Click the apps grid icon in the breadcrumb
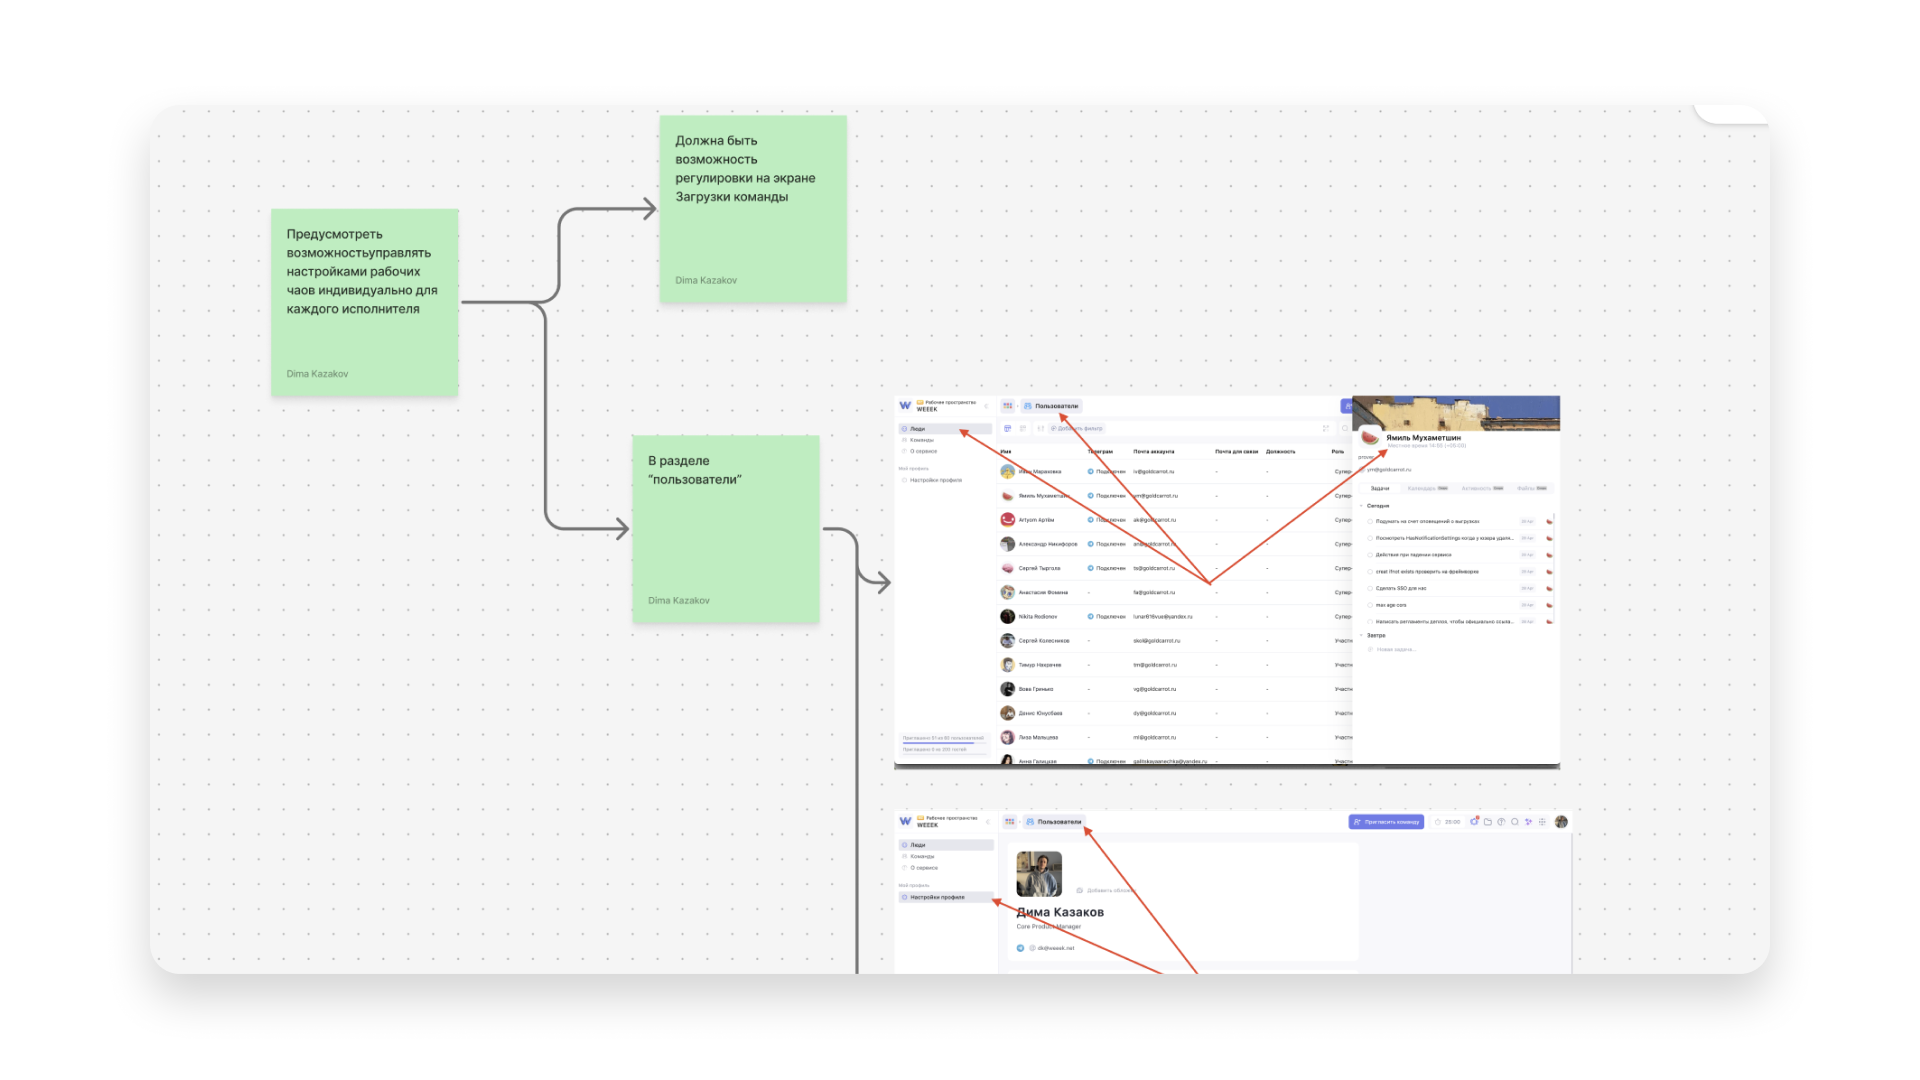 point(1007,406)
